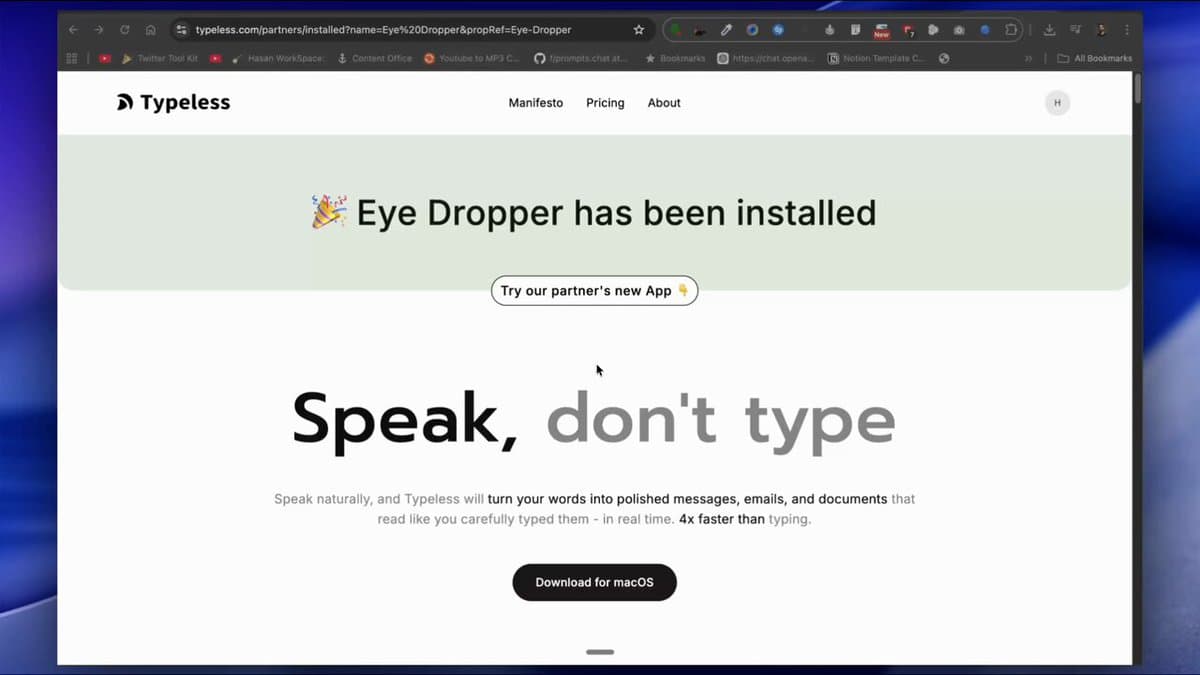The height and width of the screenshot is (675, 1200).
Task: Expand hidden bookmarks via the double chevron
Action: 1028,58
